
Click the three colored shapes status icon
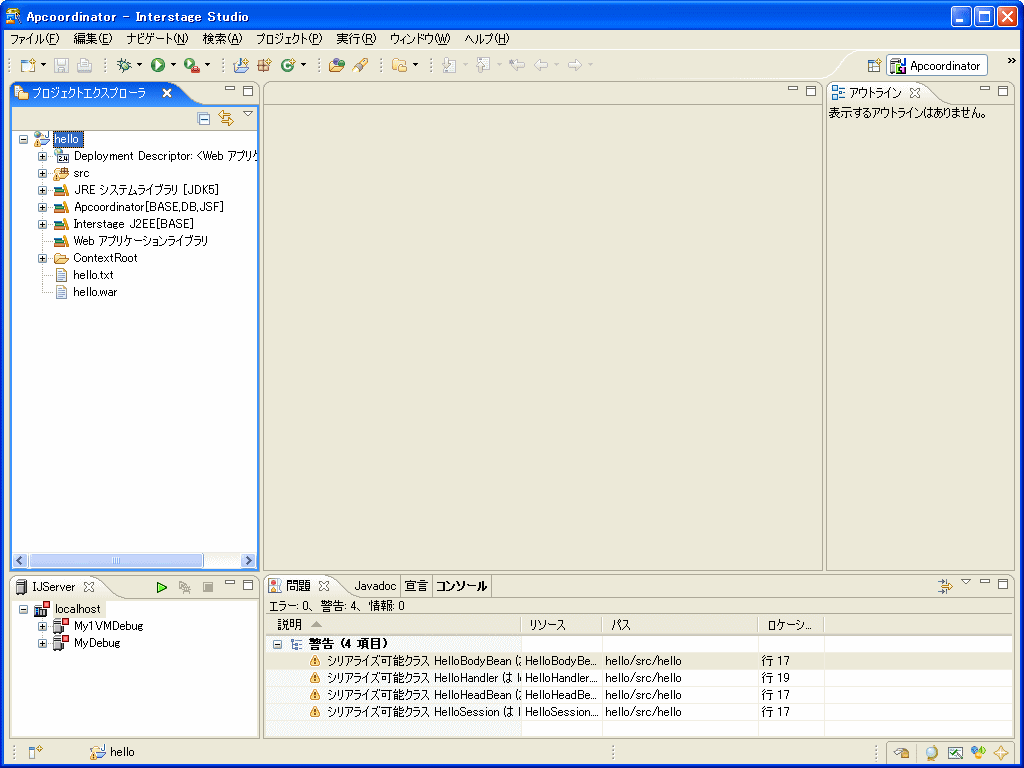pyautogui.click(x=978, y=752)
